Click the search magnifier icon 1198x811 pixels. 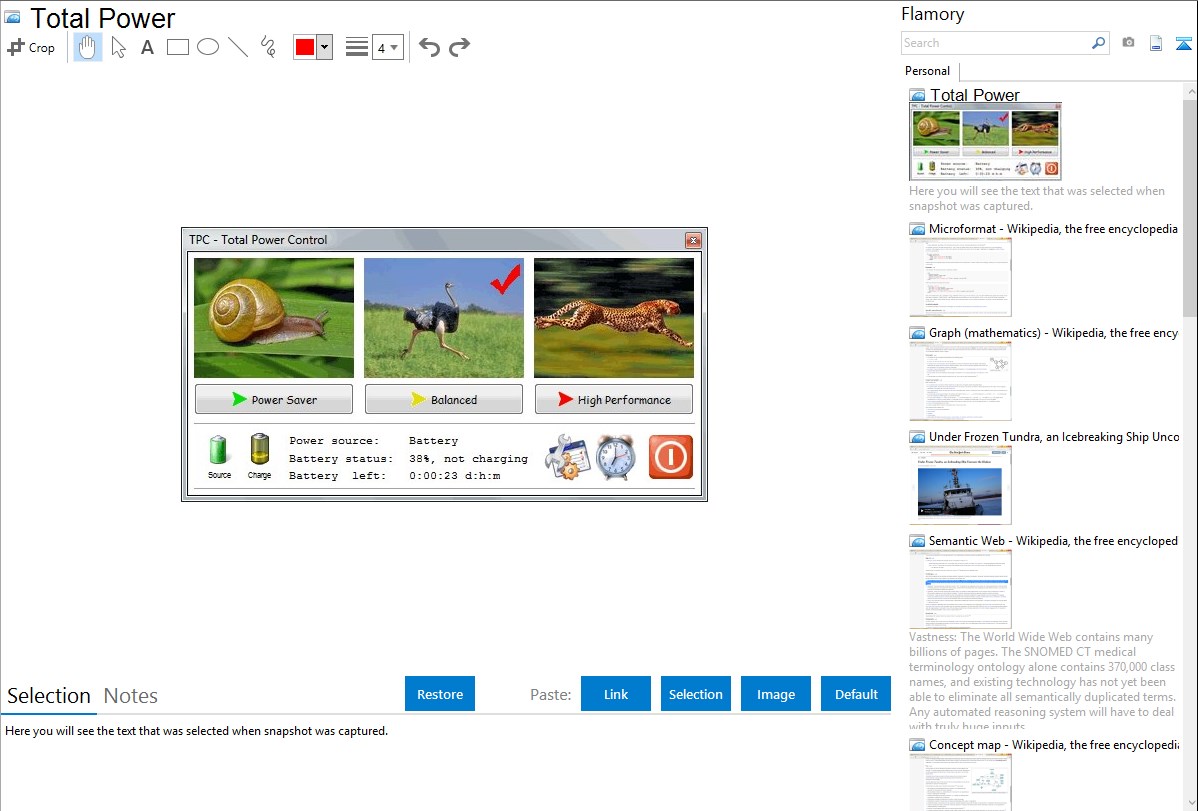[1099, 43]
